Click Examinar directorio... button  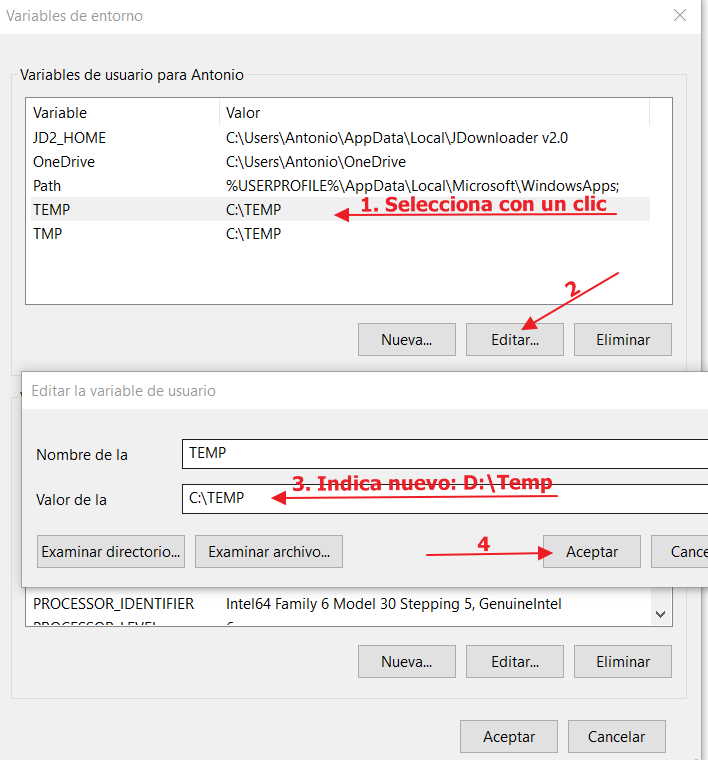pyautogui.click(x=110, y=552)
